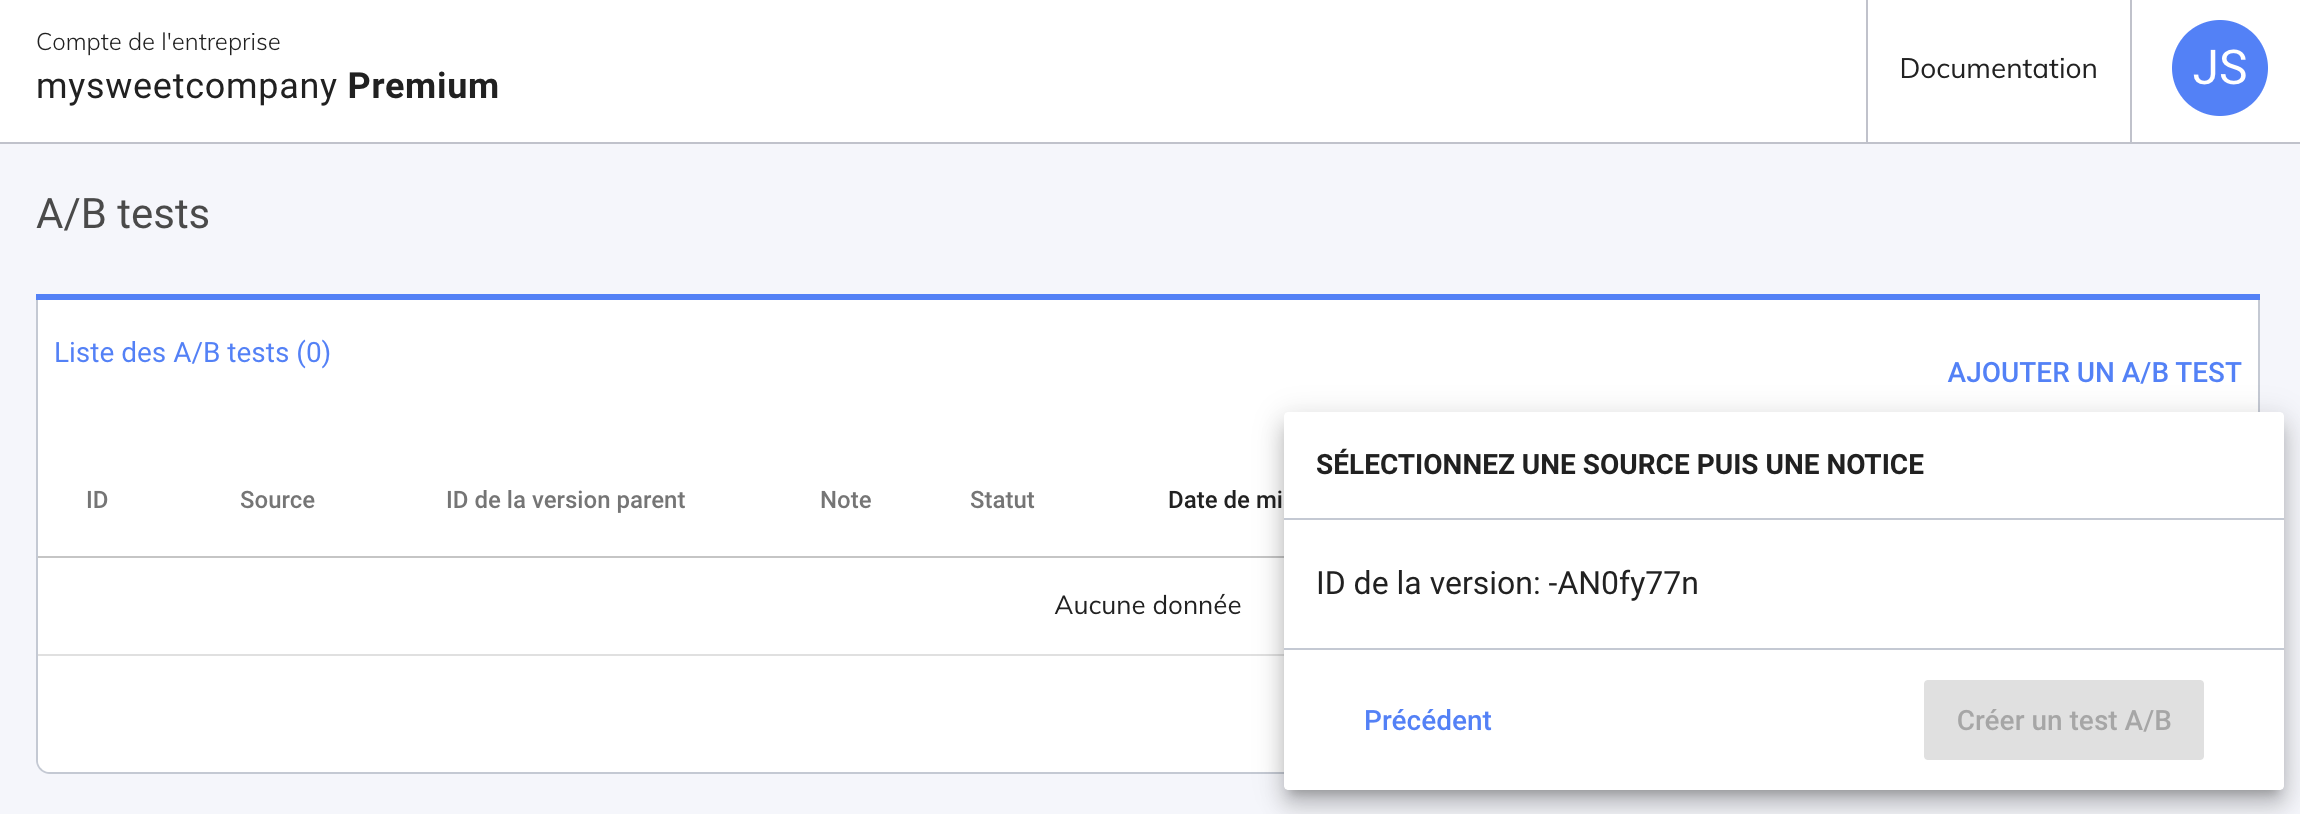Sort by the Date de mi column header
The height and width of the screenshot is (814, 2300).
pos(1224,500)
